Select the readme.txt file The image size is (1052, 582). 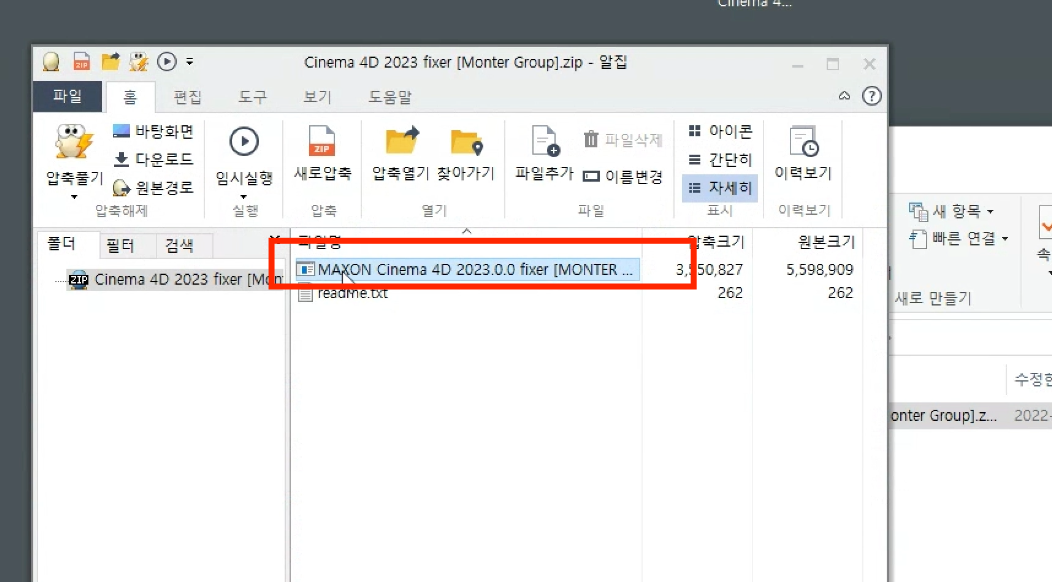pos(353,293)
